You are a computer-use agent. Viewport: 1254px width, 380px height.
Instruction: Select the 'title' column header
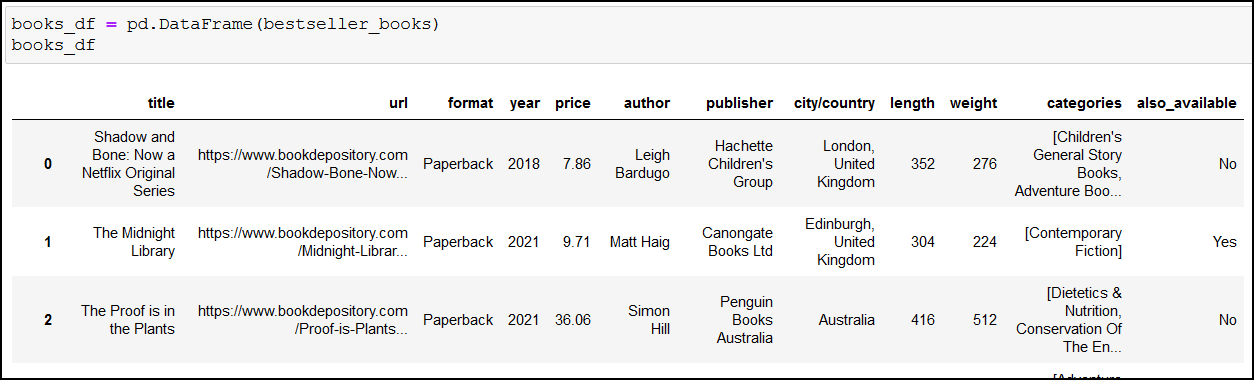click(x=161, y=103)
